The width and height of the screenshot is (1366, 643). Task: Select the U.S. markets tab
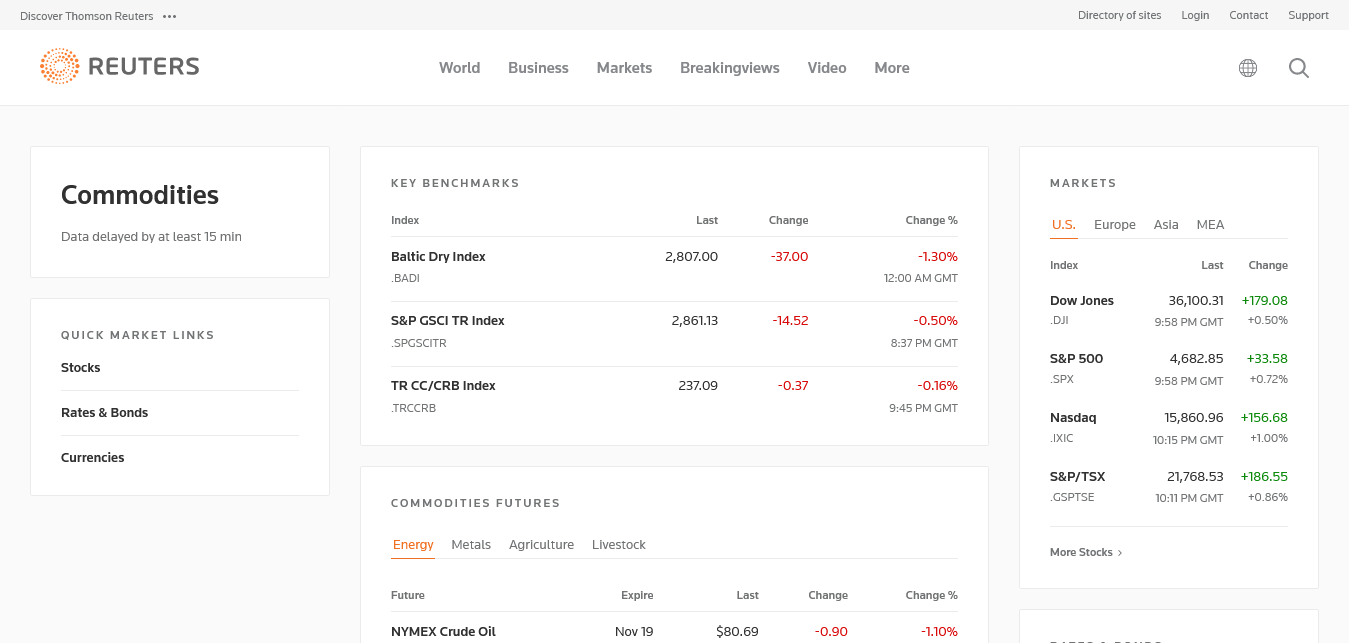point(1063,225)
